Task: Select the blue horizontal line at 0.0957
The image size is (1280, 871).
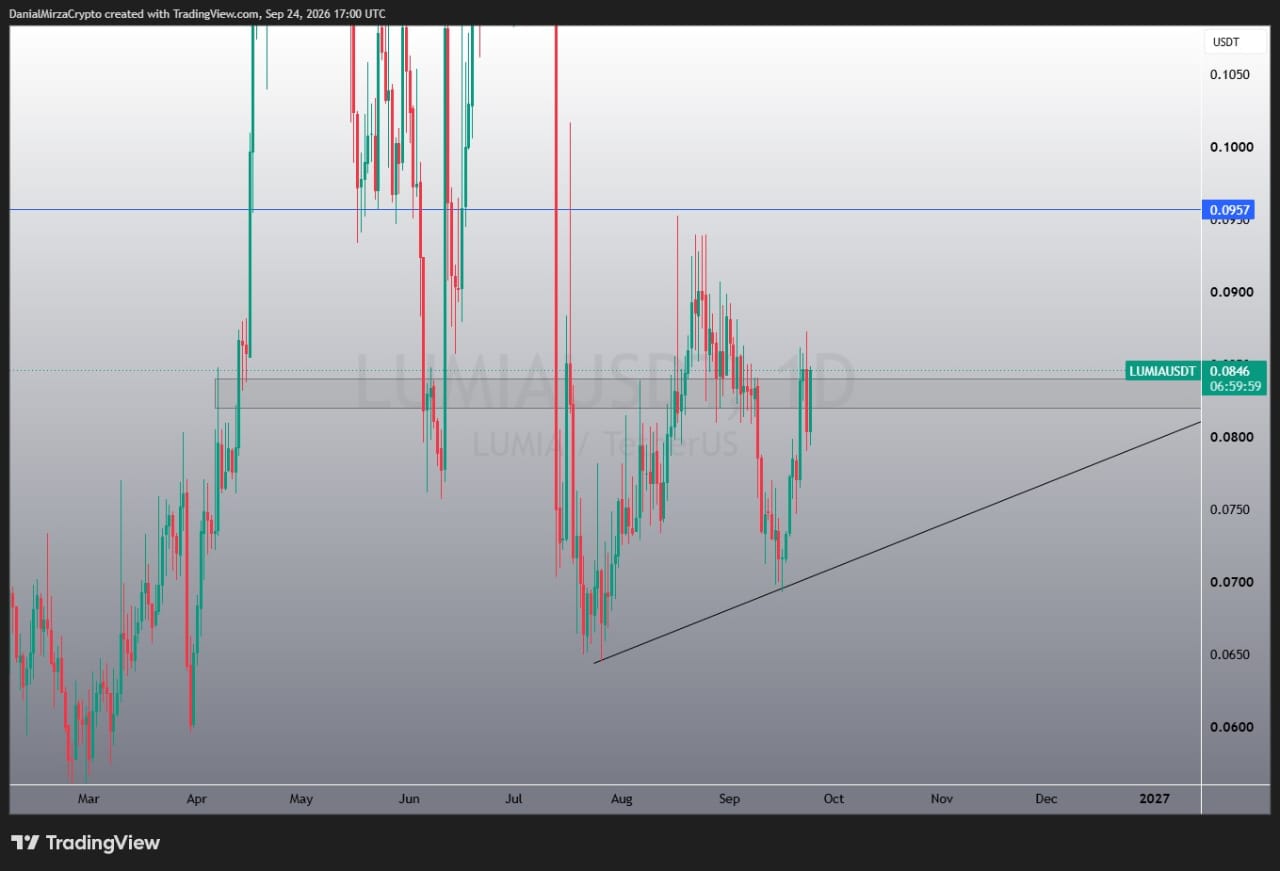Action: [600, 210]
